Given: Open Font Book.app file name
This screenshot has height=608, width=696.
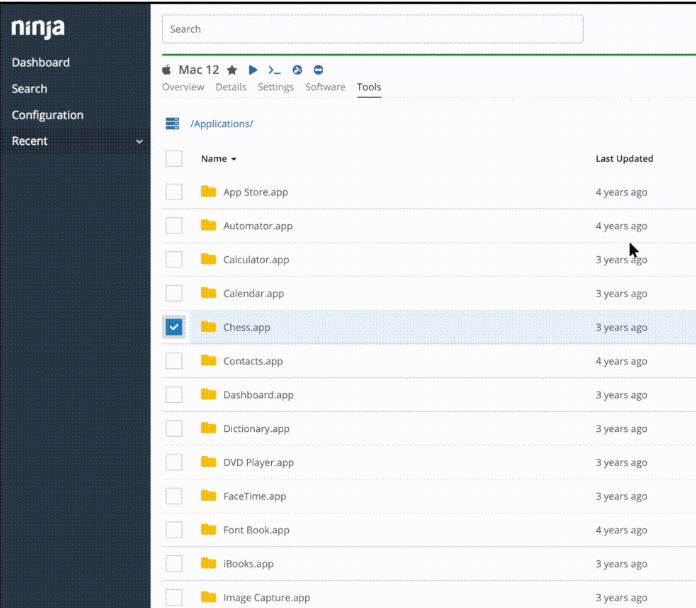Looking at the screenshot, I should (x=256, y=530).
